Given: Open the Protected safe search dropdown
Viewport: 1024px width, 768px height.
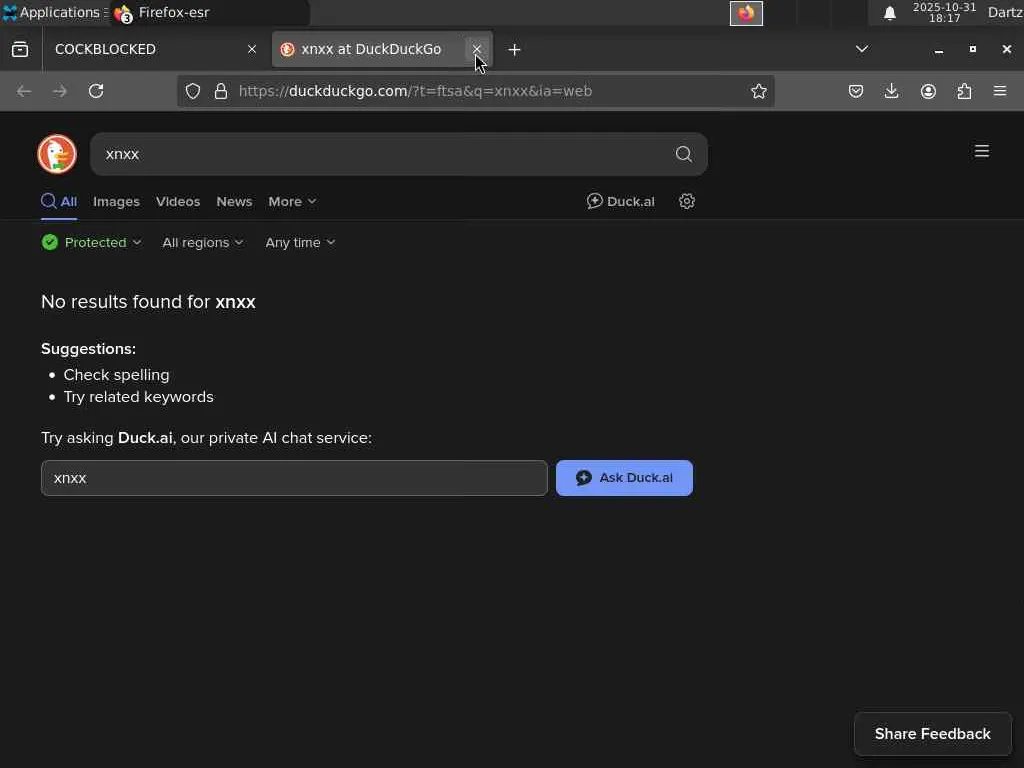Looking at the screenshot, I should tap(91, 242).
